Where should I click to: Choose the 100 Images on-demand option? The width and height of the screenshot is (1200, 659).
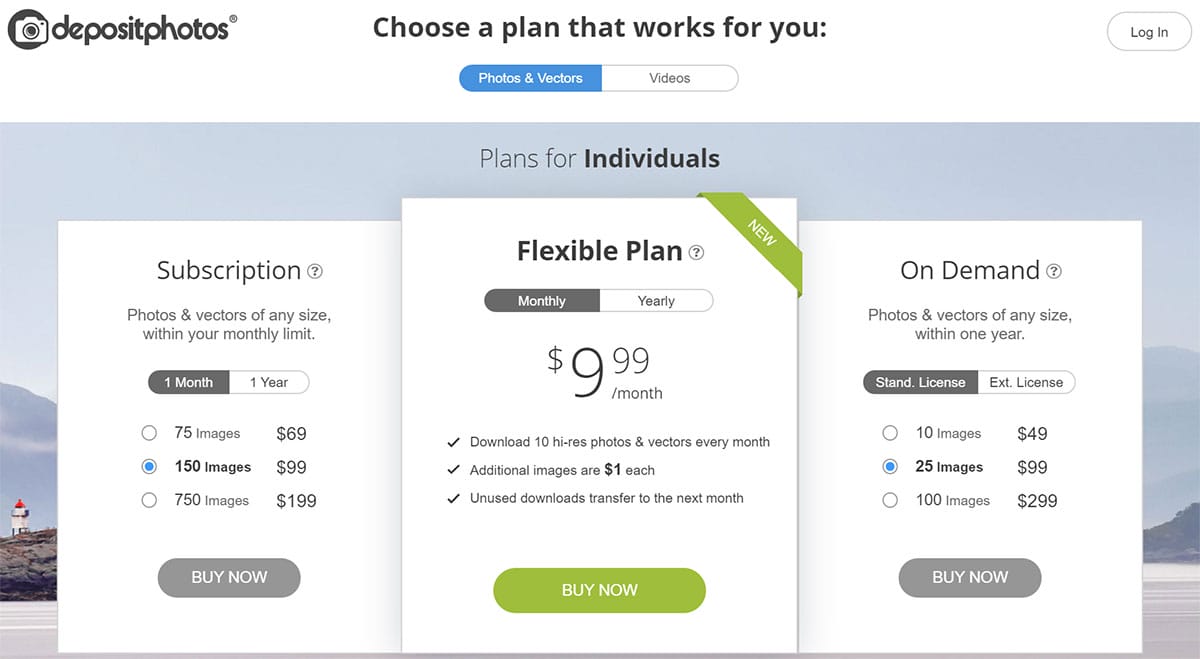pyautogui.click(x=890, y=500)
